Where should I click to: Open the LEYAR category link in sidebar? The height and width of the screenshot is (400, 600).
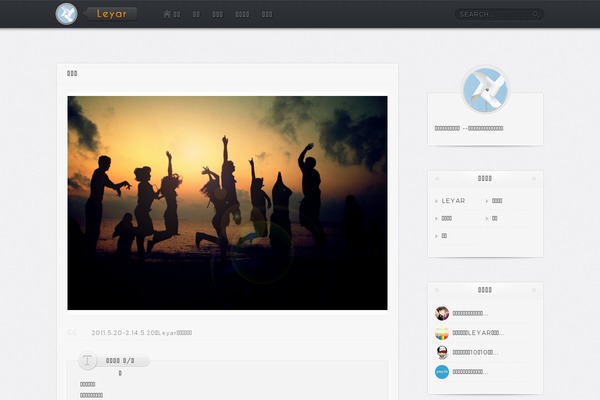point(453,201)
